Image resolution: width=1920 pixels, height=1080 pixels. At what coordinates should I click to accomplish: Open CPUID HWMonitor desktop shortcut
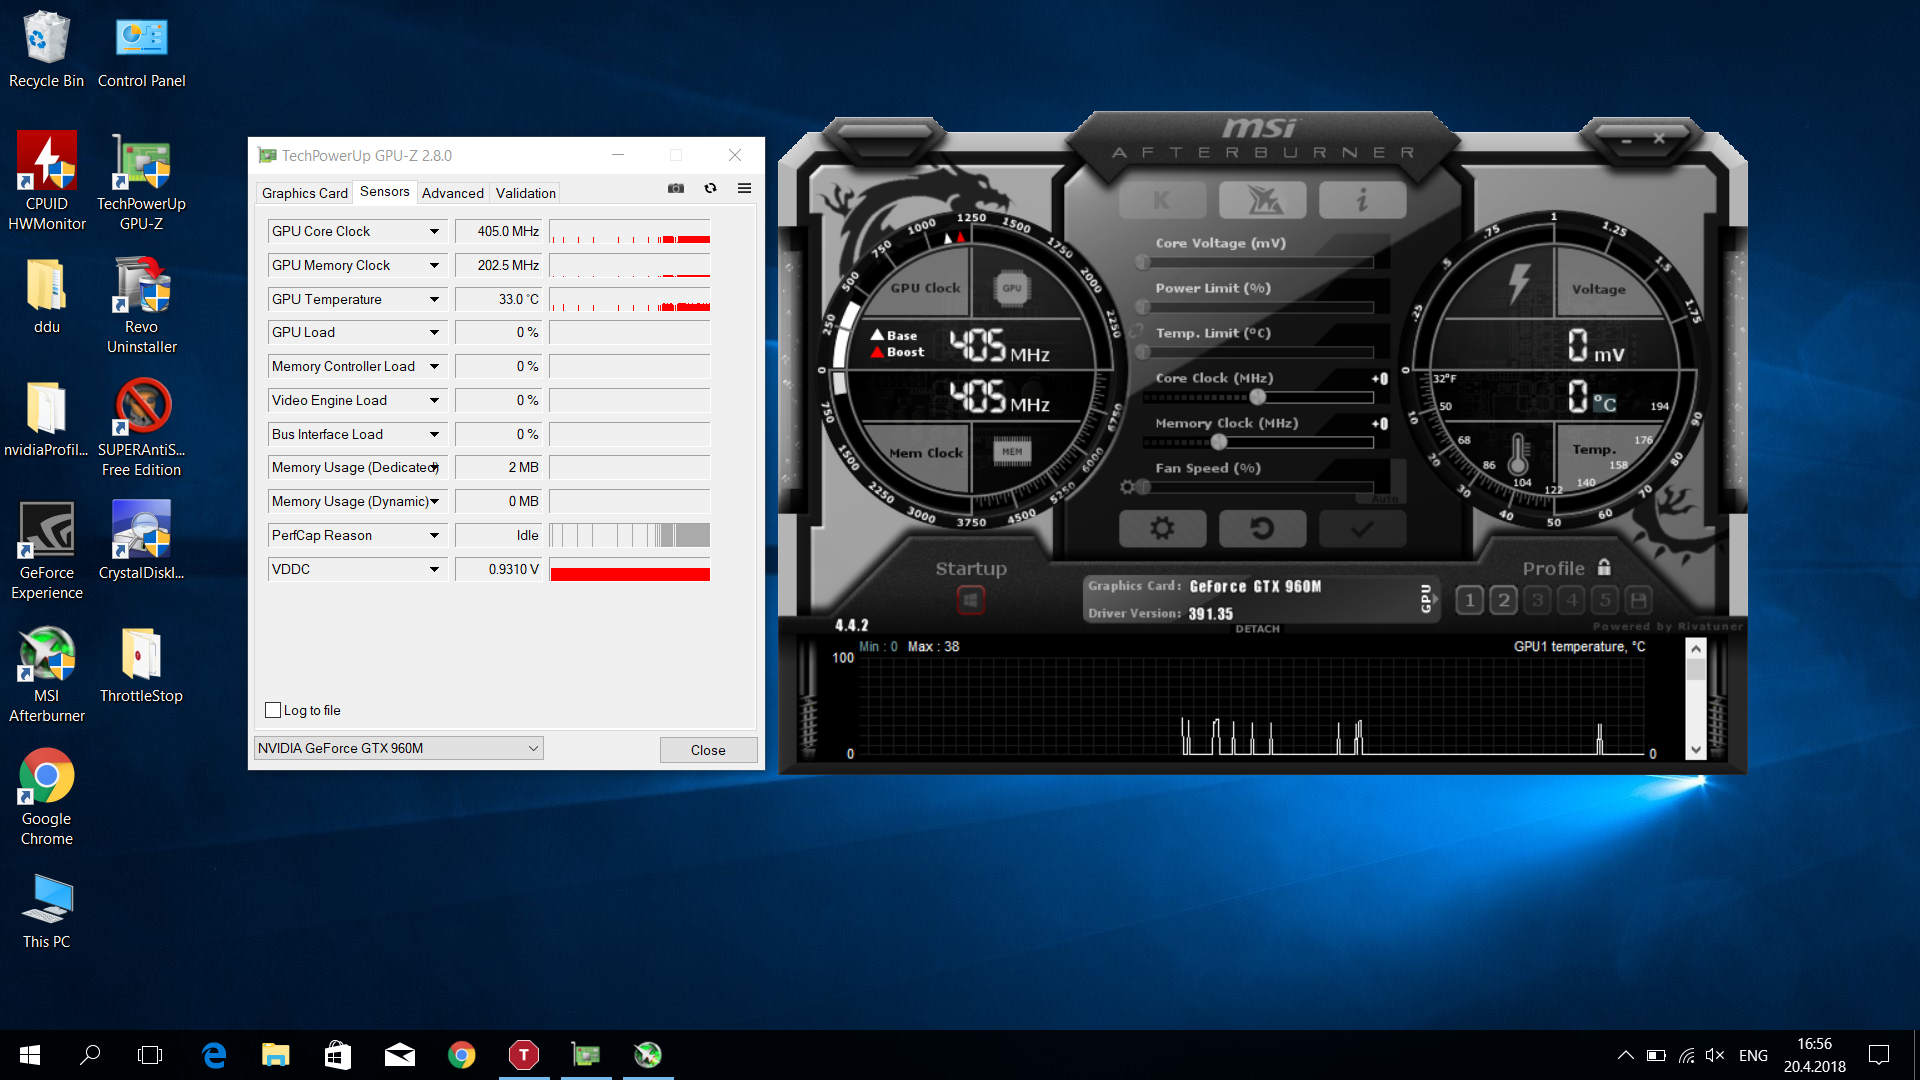click(47, 181)
